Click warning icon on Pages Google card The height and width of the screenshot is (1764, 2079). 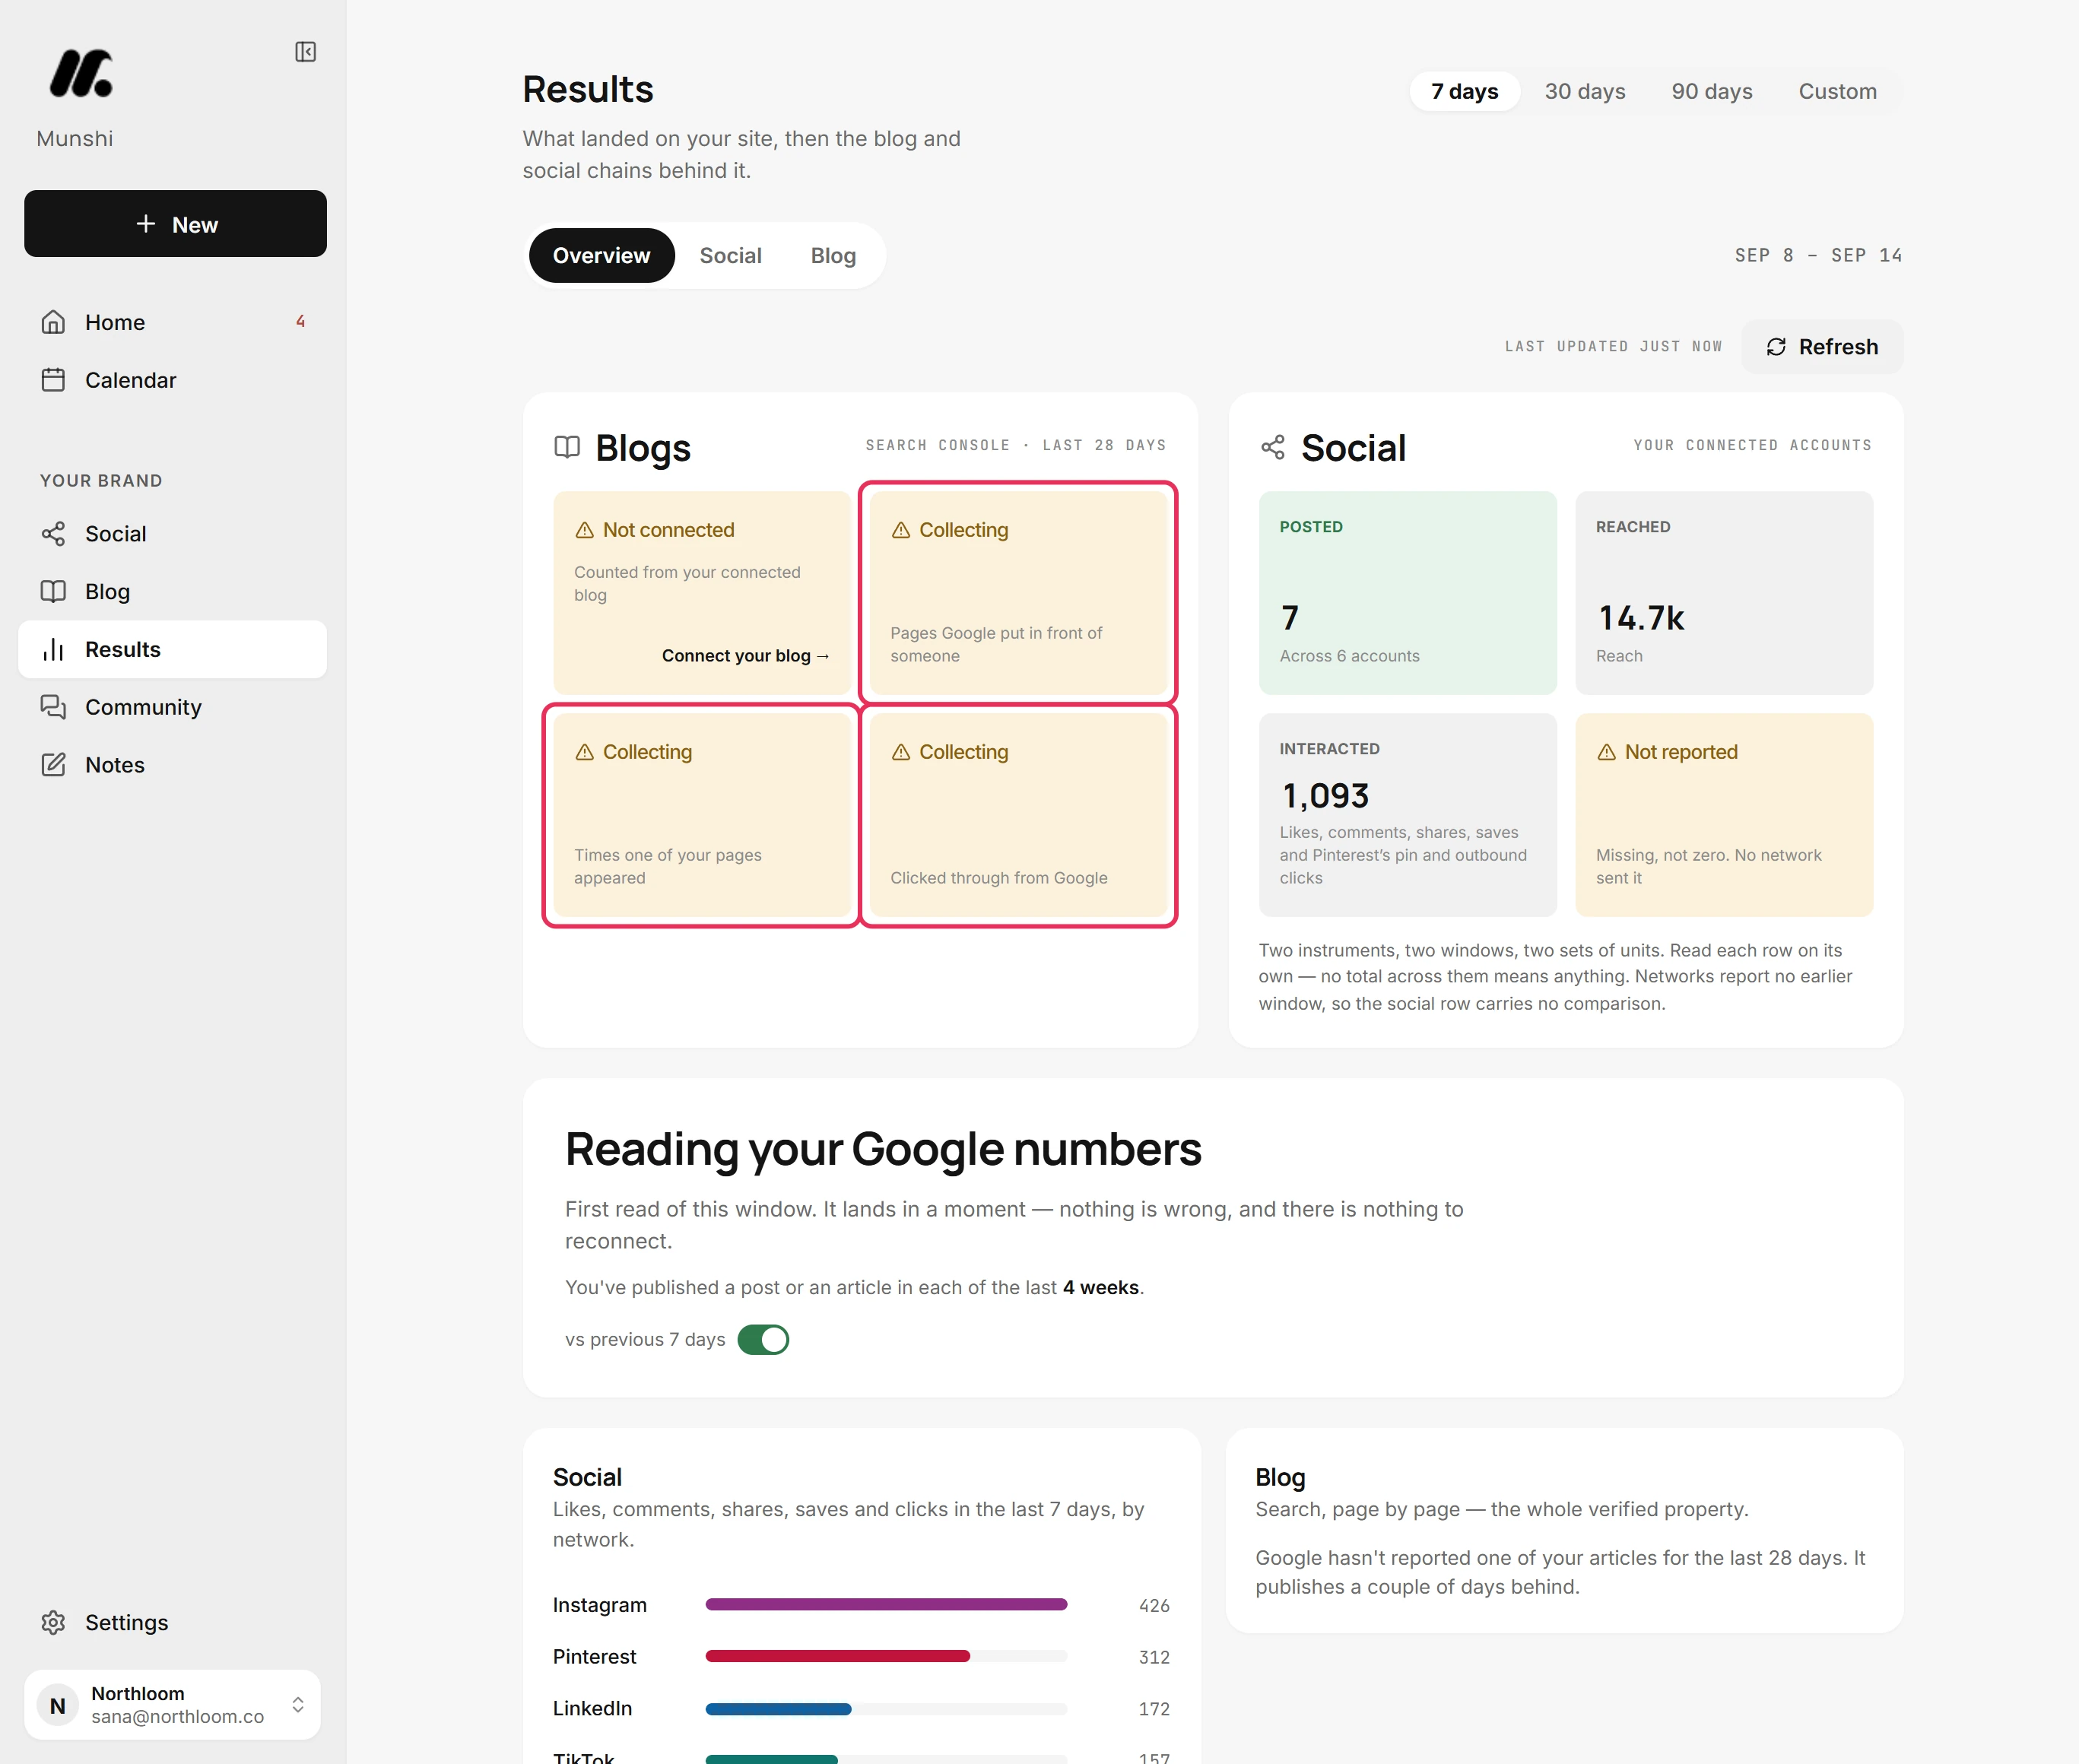click(x=901, y=530)
